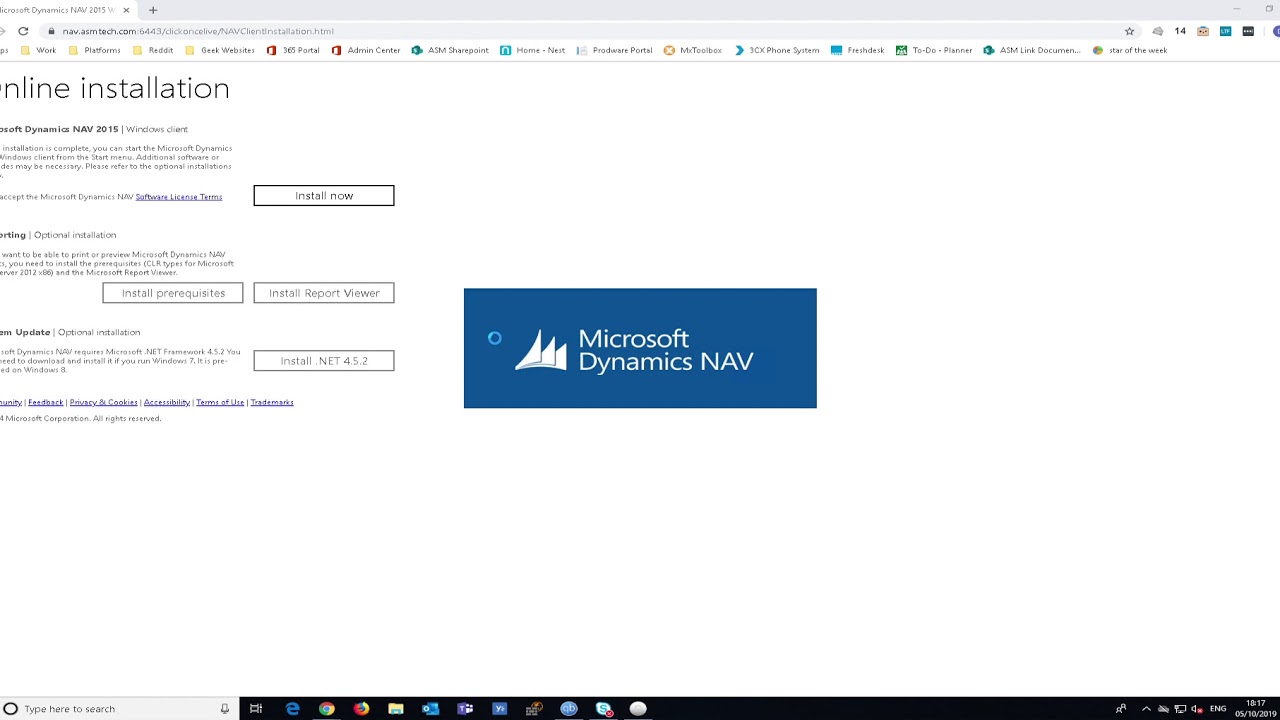Image resolution: width=1280 pixels, height=720 pixels.
Task: Open the Trademarks footer link
Action: 272,402
